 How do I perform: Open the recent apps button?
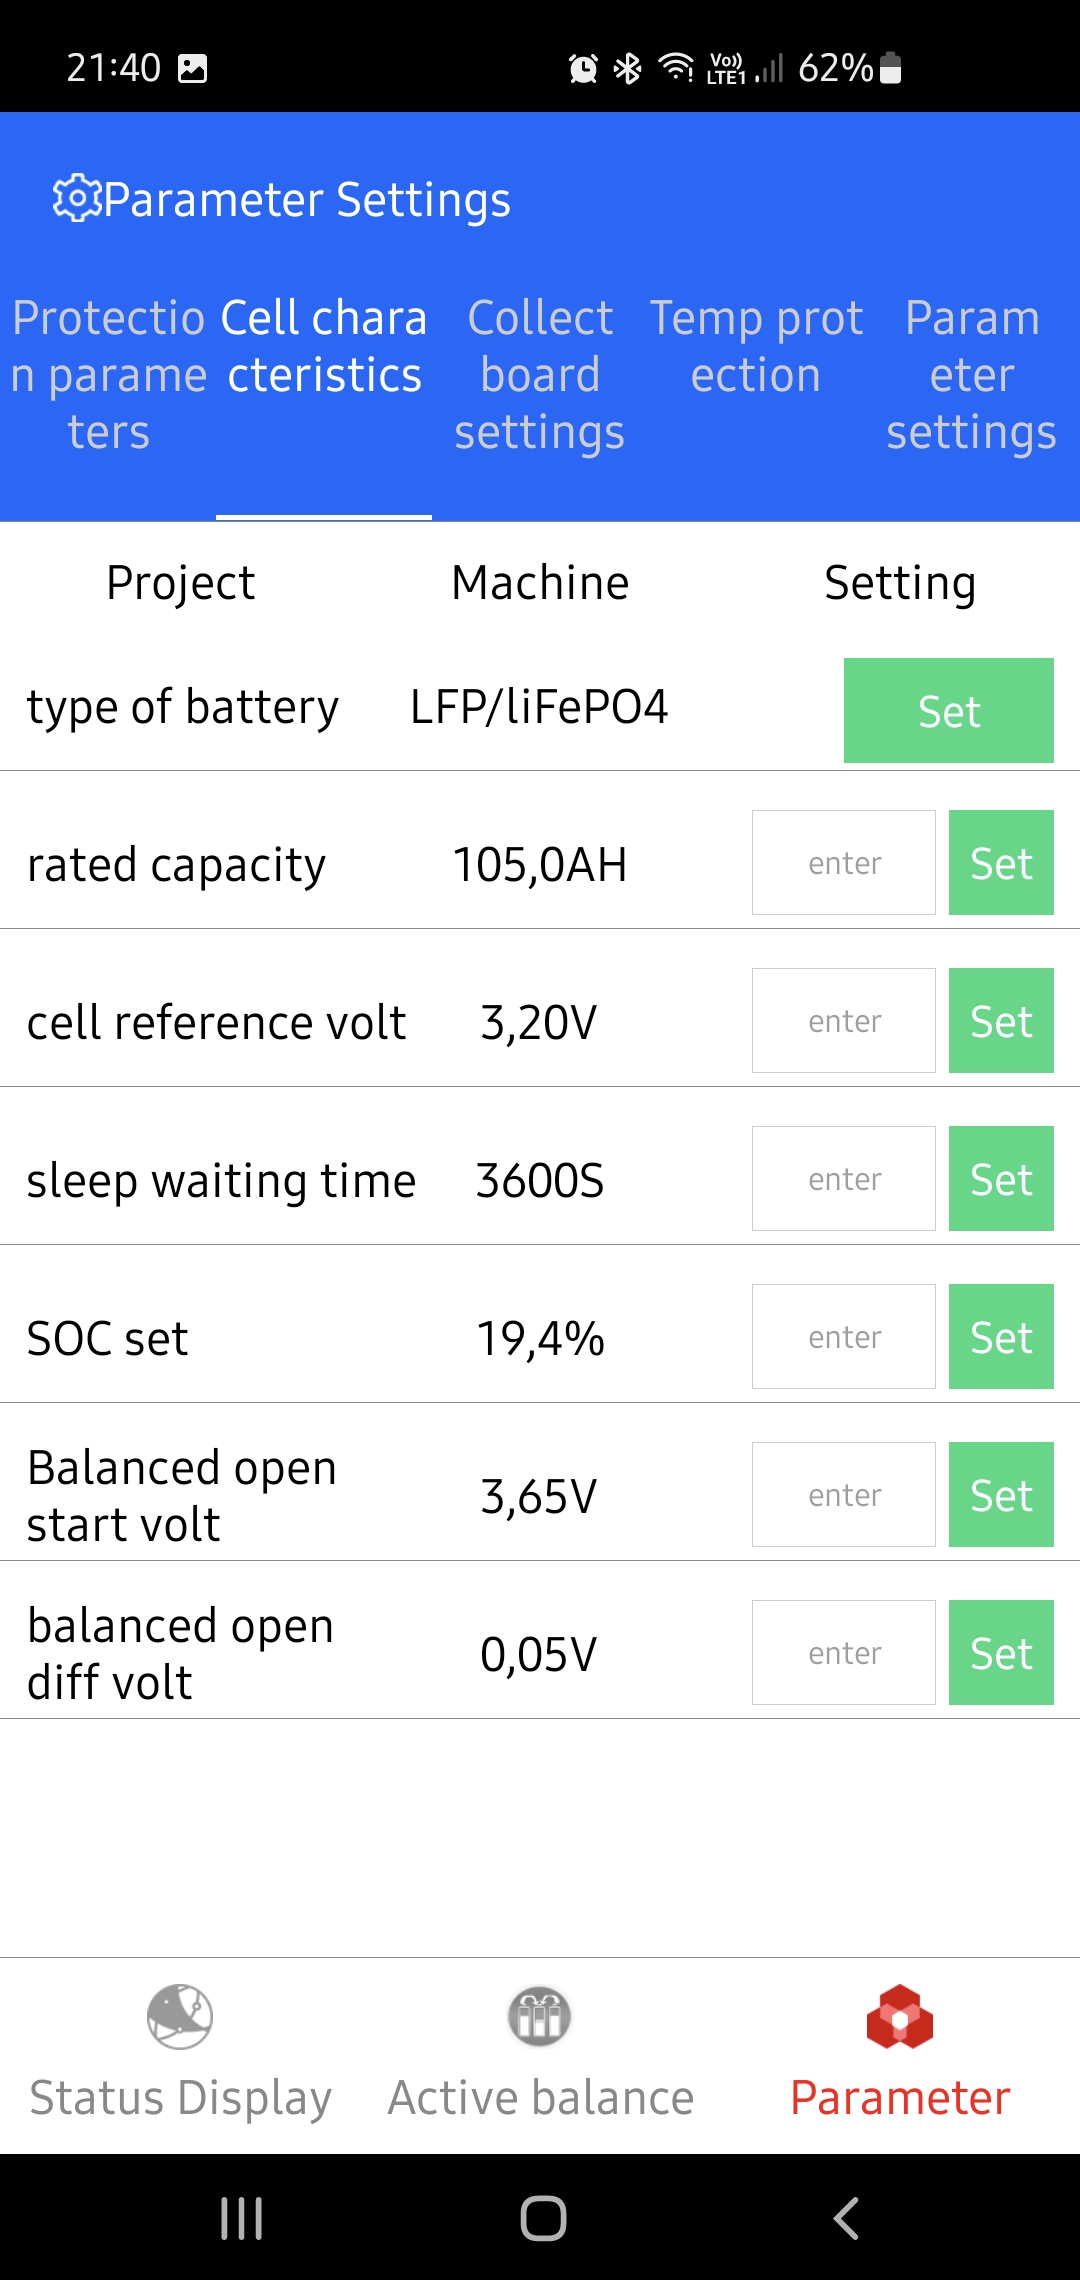[241, 2218]
